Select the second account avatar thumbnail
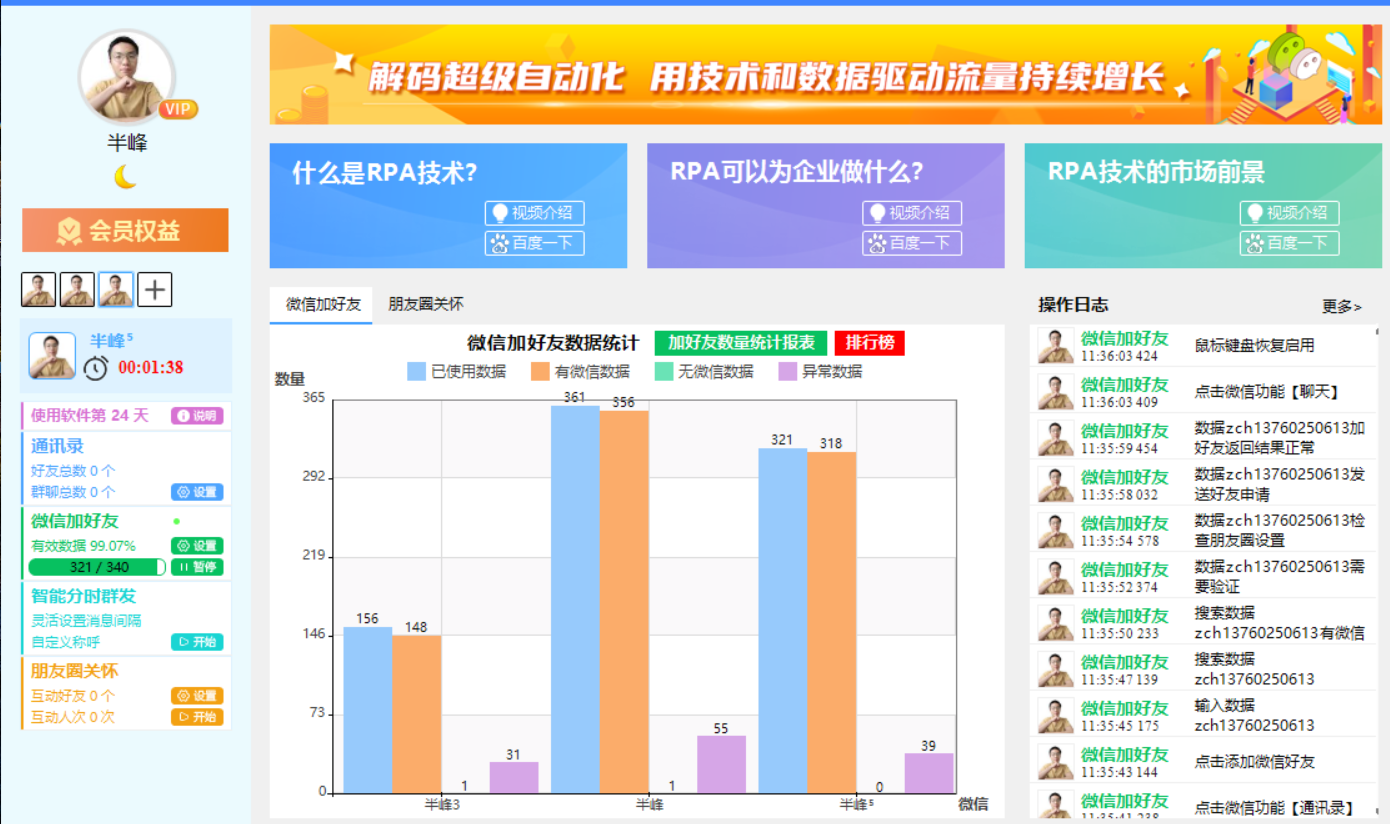Viewport: 1390px width, 824px height. coord(77,290)
